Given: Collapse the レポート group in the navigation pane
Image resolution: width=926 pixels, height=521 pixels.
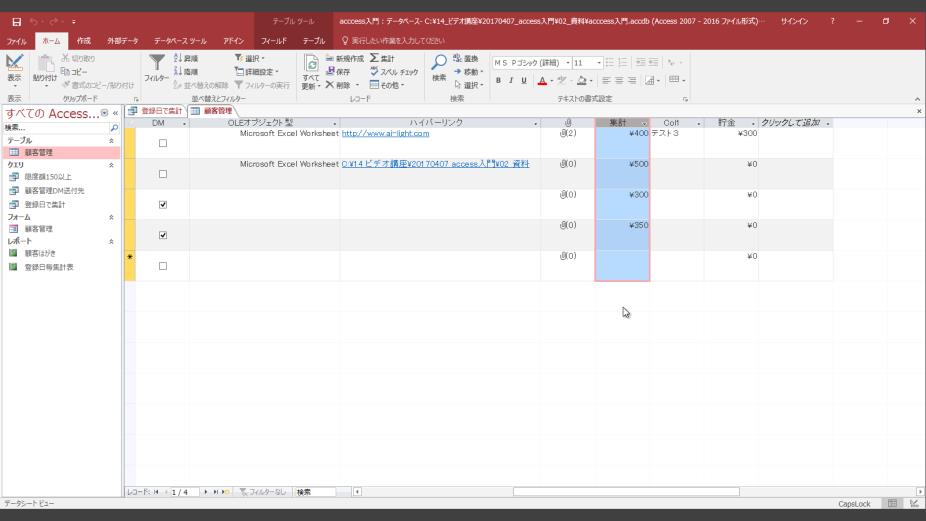Looking at the screenshot, I should coord(111,242).
